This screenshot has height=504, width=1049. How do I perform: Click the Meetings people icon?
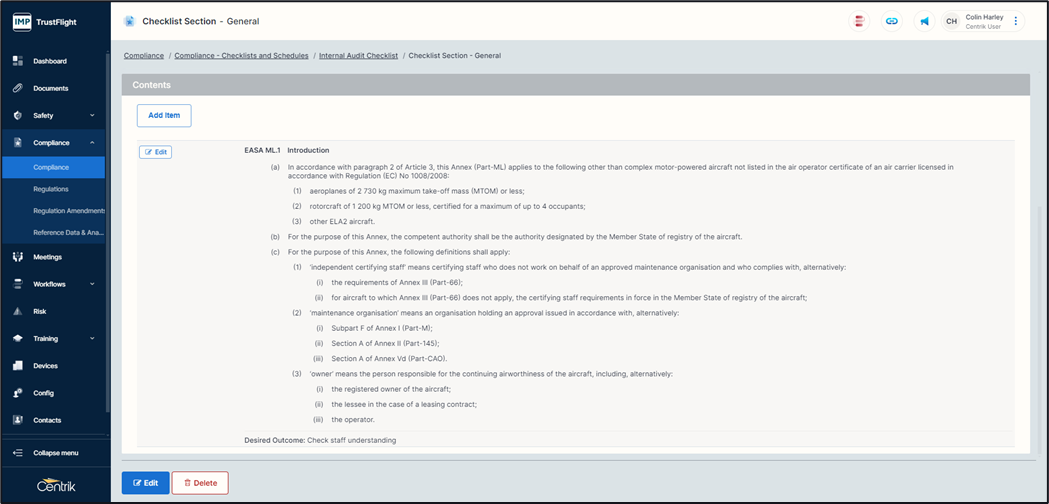[18, 257]
